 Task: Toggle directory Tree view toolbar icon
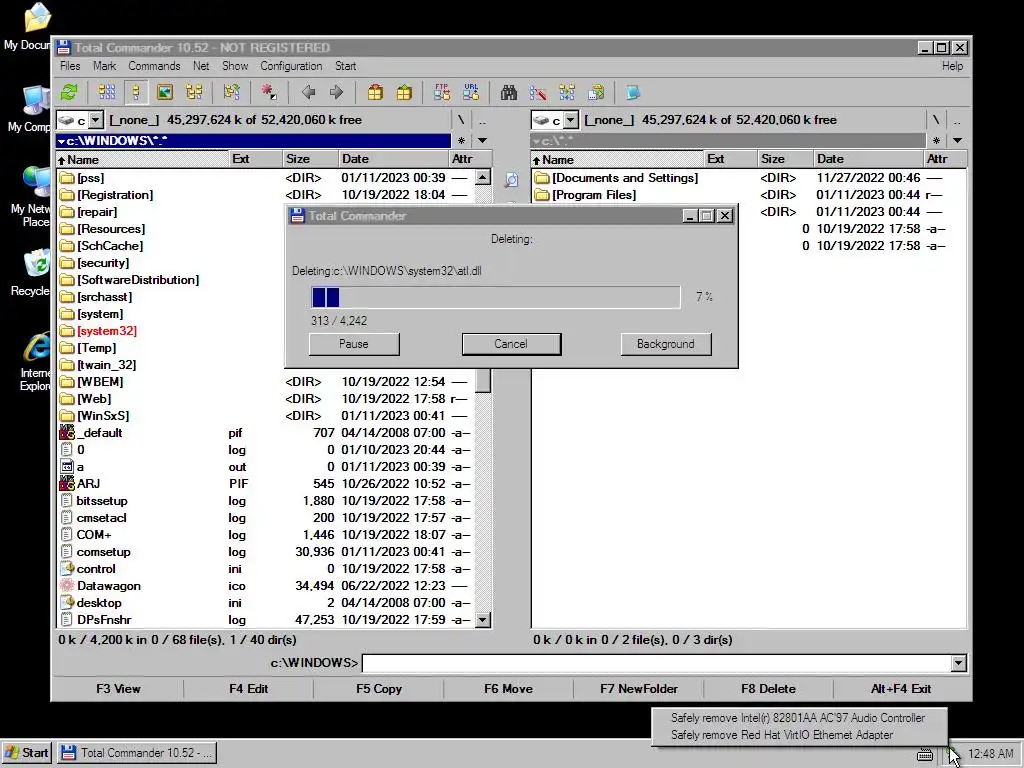pyautogui.click(x=194, y=93)
